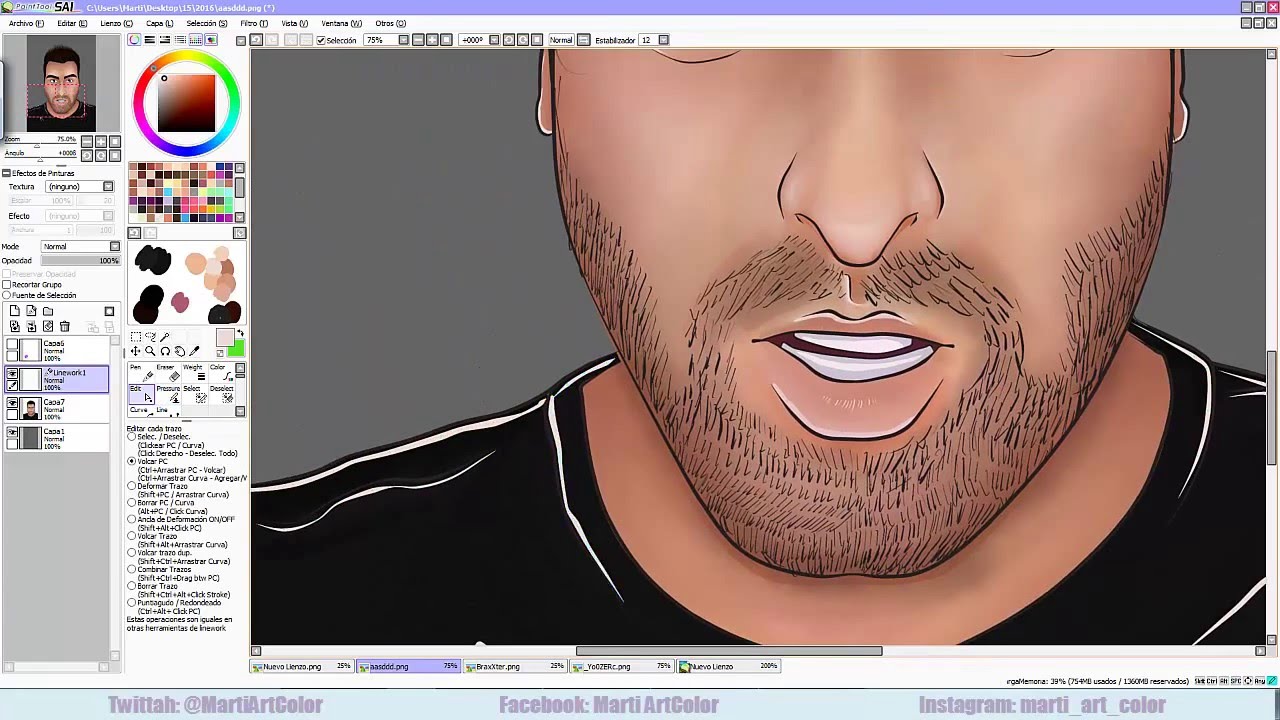Viewport: 1280px width, 720px height.
Task: Click the zoom in plus button in toolbar
Action: (x=432, y=40)
